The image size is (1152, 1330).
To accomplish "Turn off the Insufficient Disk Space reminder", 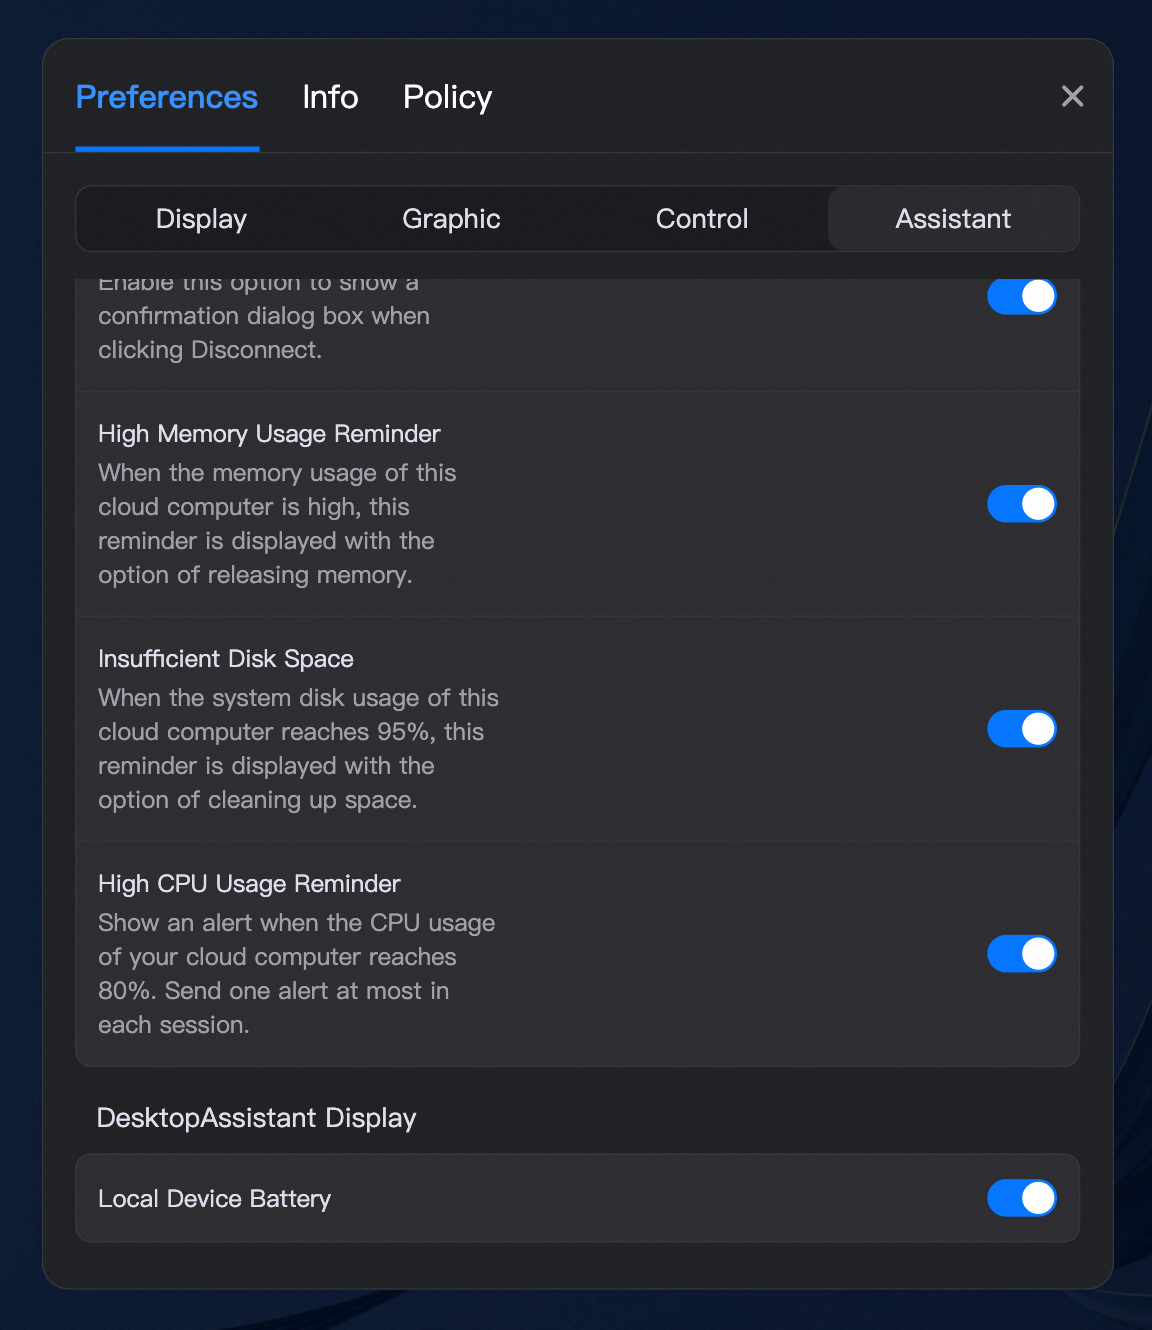I will coord(1021,729).
